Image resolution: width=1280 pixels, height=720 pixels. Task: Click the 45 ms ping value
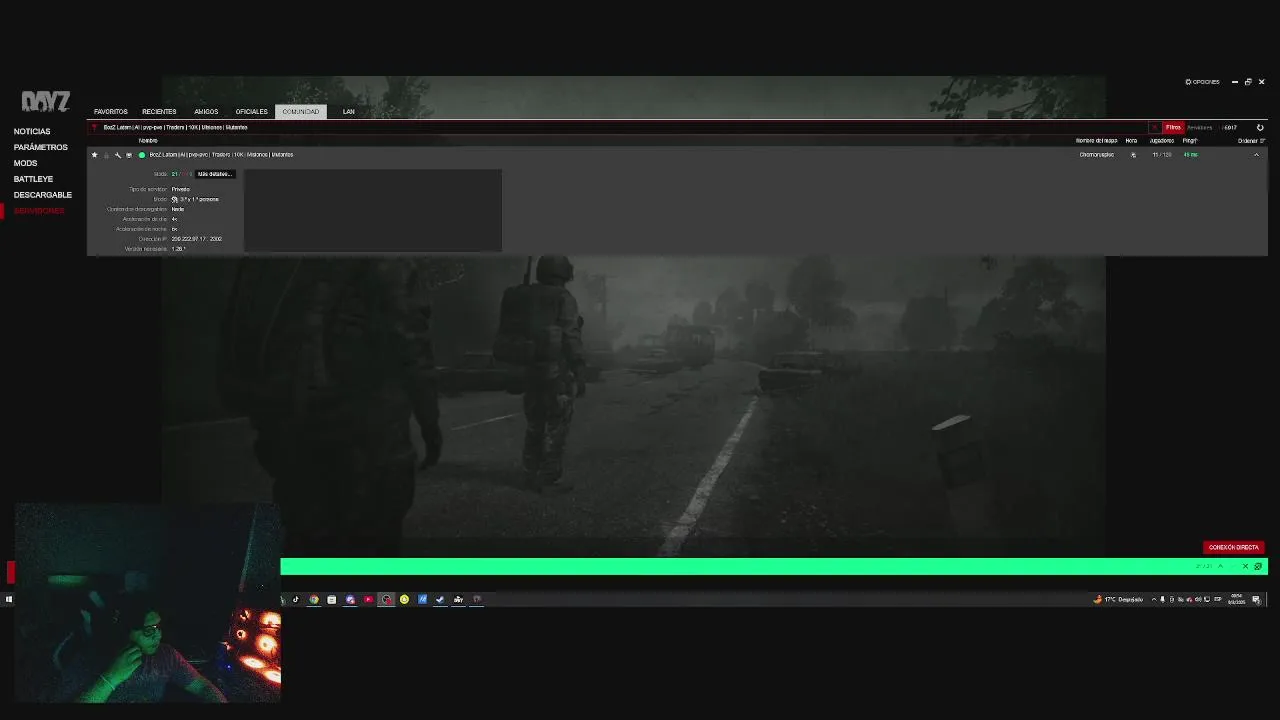pyautogui.click(x=1190, y=155)
